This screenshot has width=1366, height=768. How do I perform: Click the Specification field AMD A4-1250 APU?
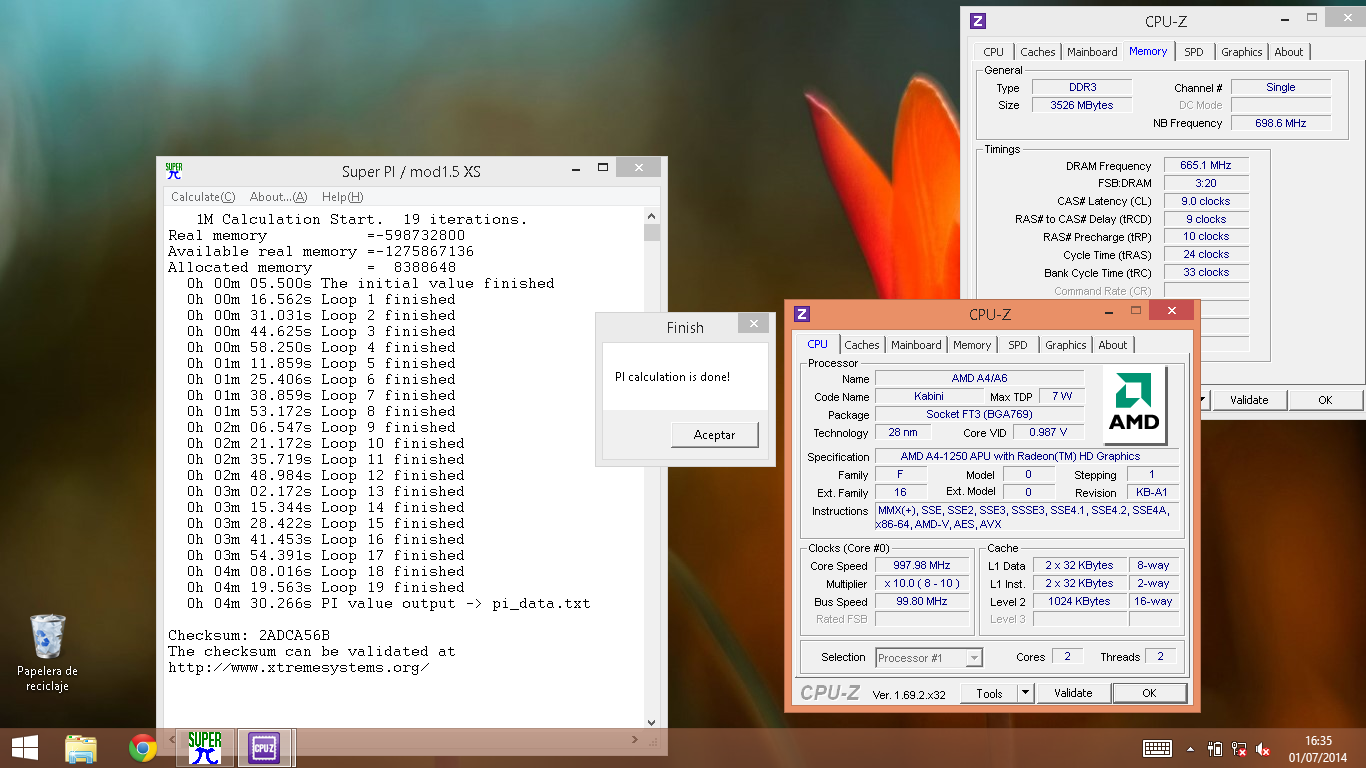pos(1026,457)
